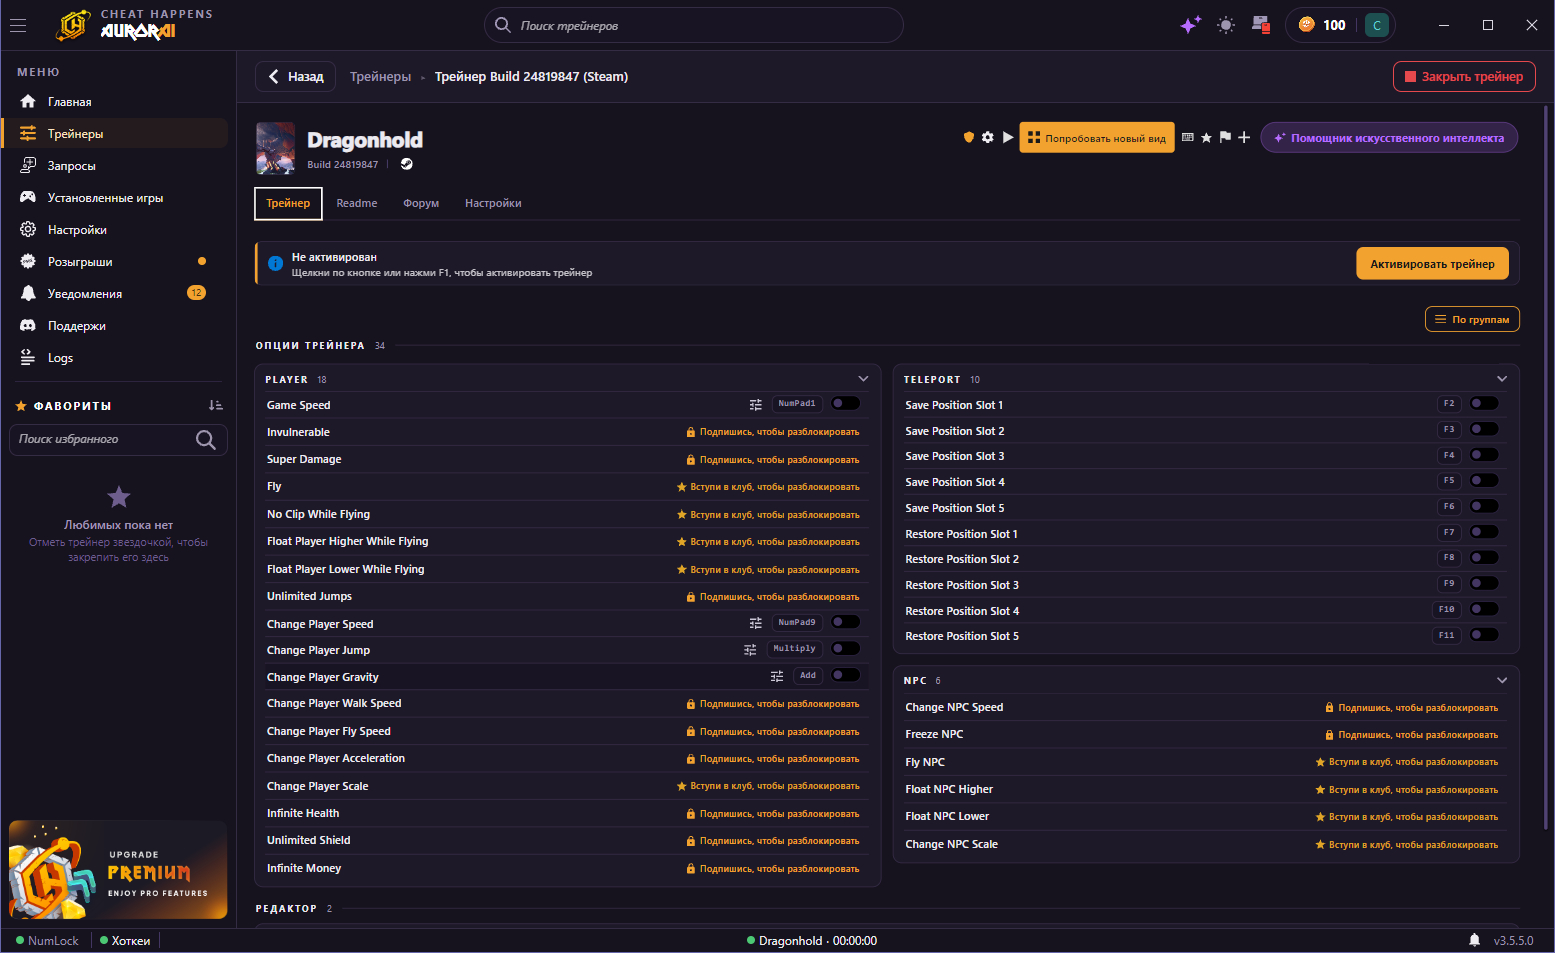Collapse the NPC options group

[x=1502, y=680]
